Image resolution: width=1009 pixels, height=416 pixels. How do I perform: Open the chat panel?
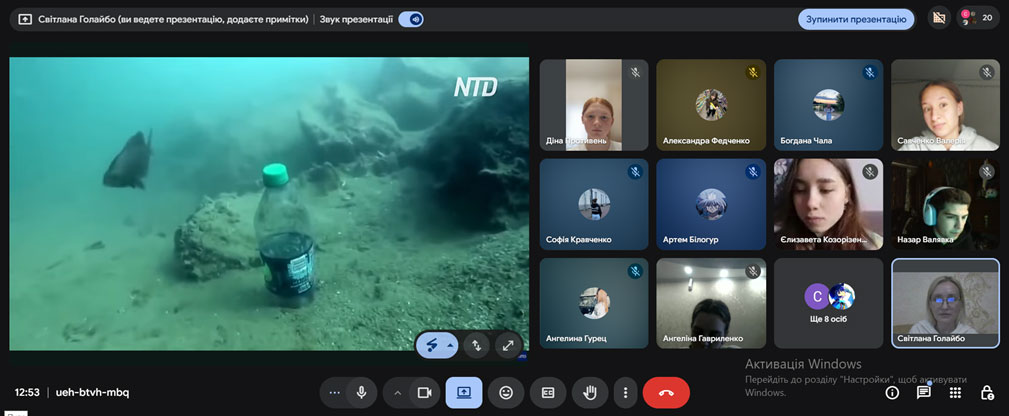[x=924, y=393]
